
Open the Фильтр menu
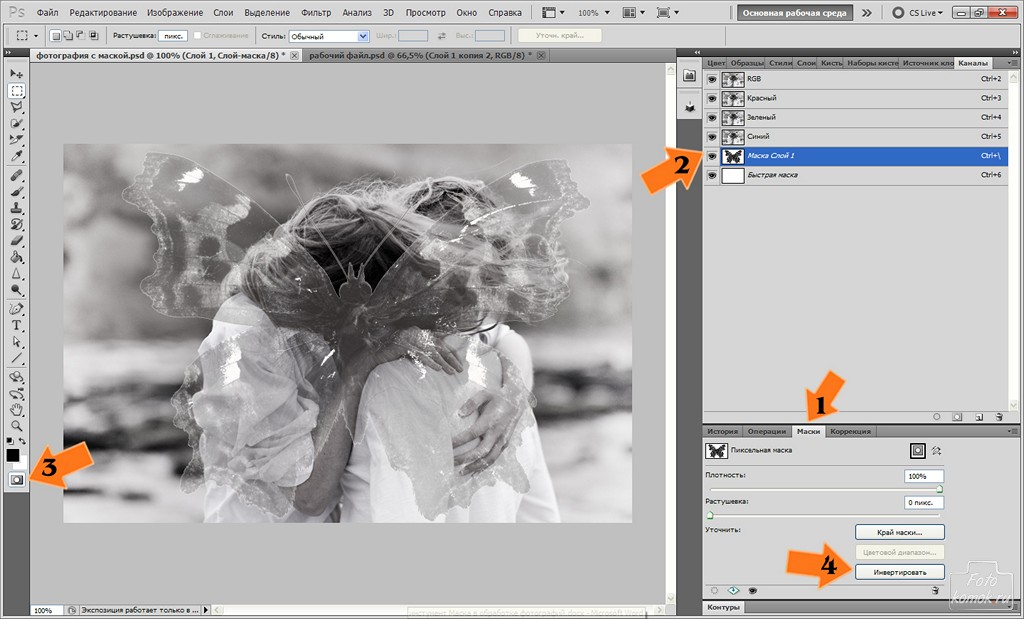coord(315,14)
